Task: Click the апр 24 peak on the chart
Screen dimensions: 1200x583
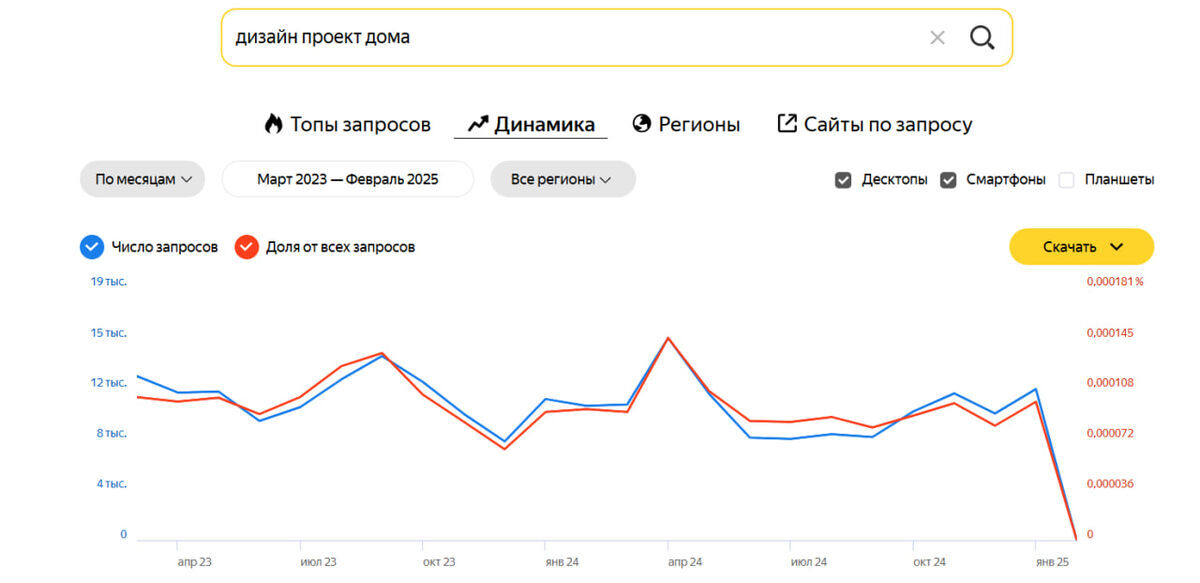Action: 668,338
